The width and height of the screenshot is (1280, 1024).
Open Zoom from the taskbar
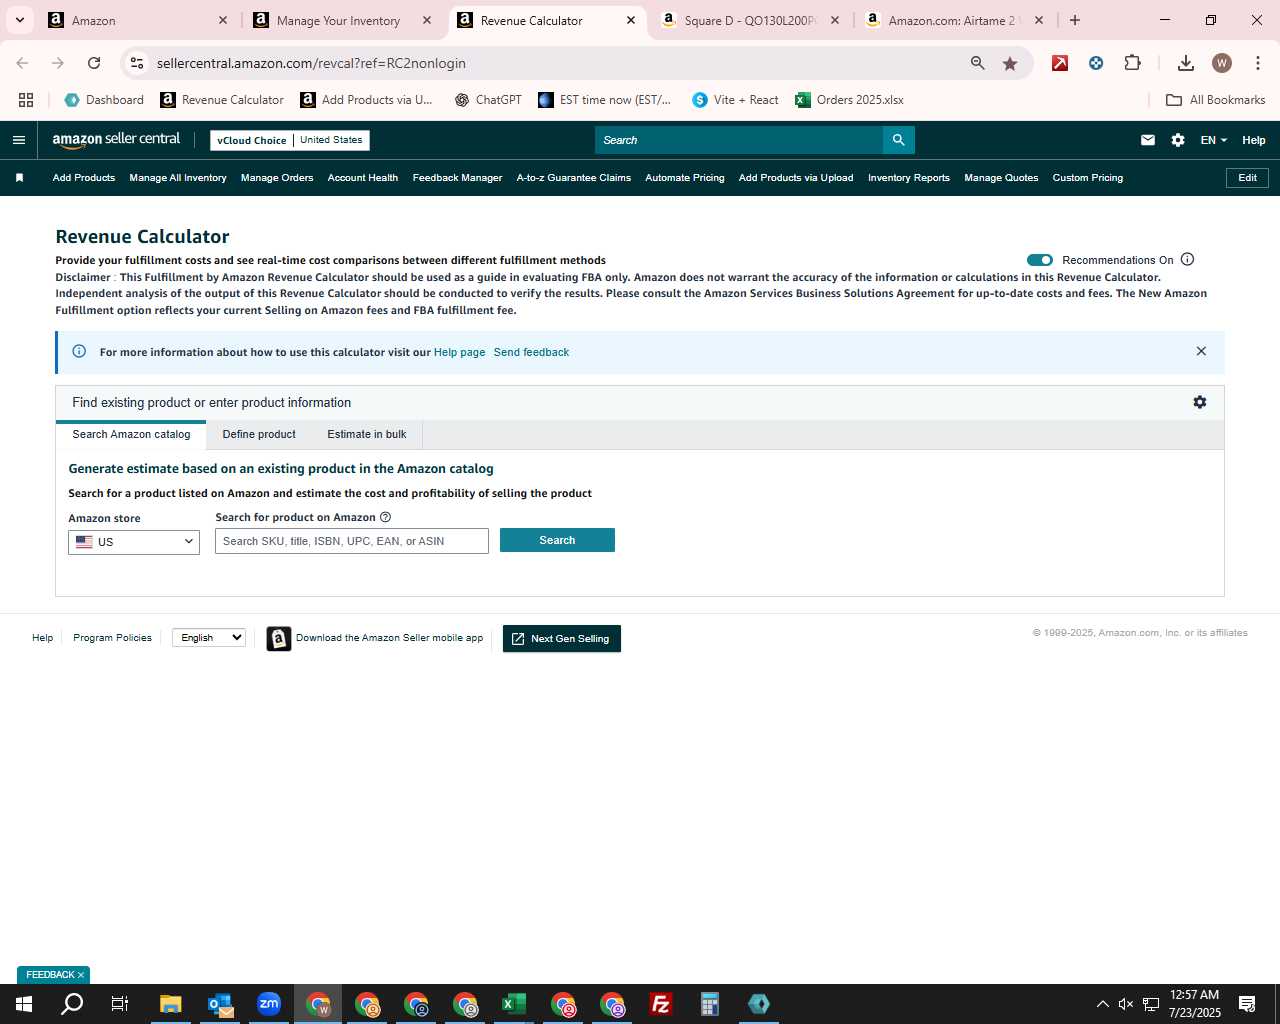pyautogui.click(x=269, y=1004)
